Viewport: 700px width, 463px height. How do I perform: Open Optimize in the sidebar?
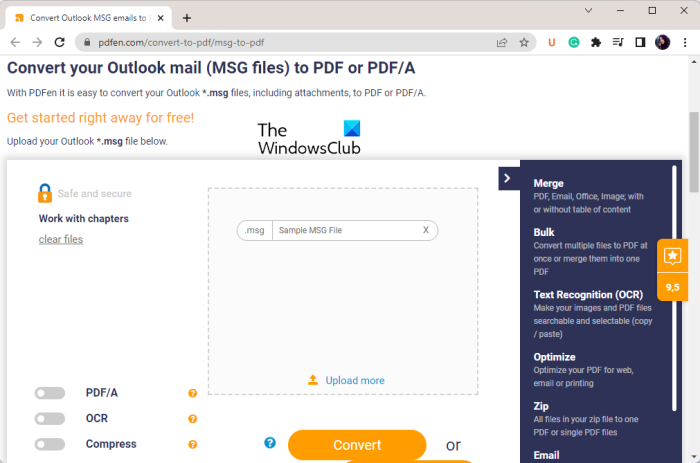tap(554, 357)
